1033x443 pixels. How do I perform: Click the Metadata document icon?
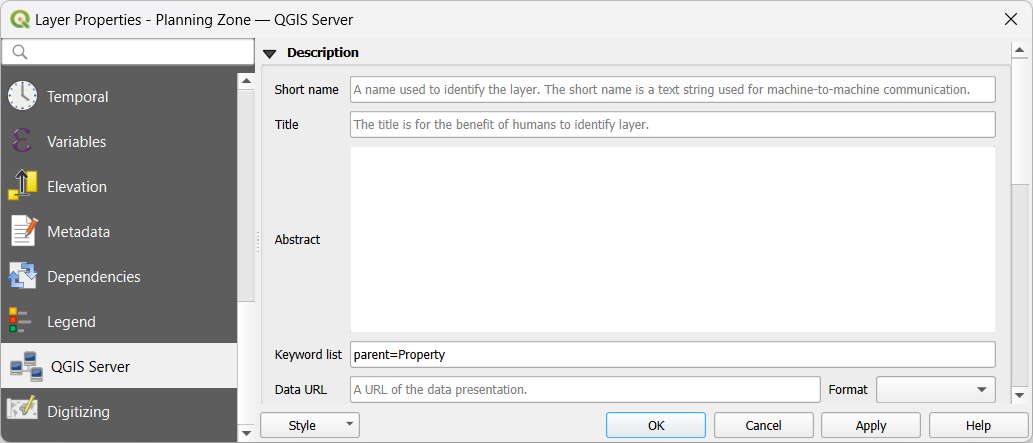[x=22, y=231]
